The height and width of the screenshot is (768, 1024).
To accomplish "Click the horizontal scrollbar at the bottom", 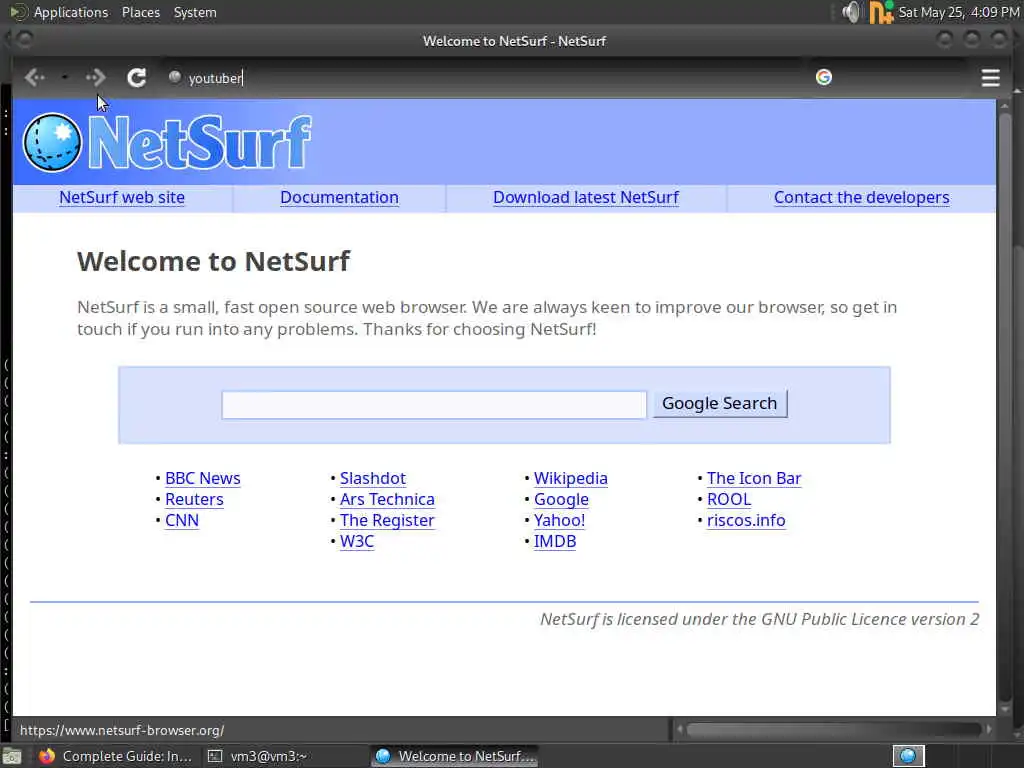I will click(x=834, y=729).
